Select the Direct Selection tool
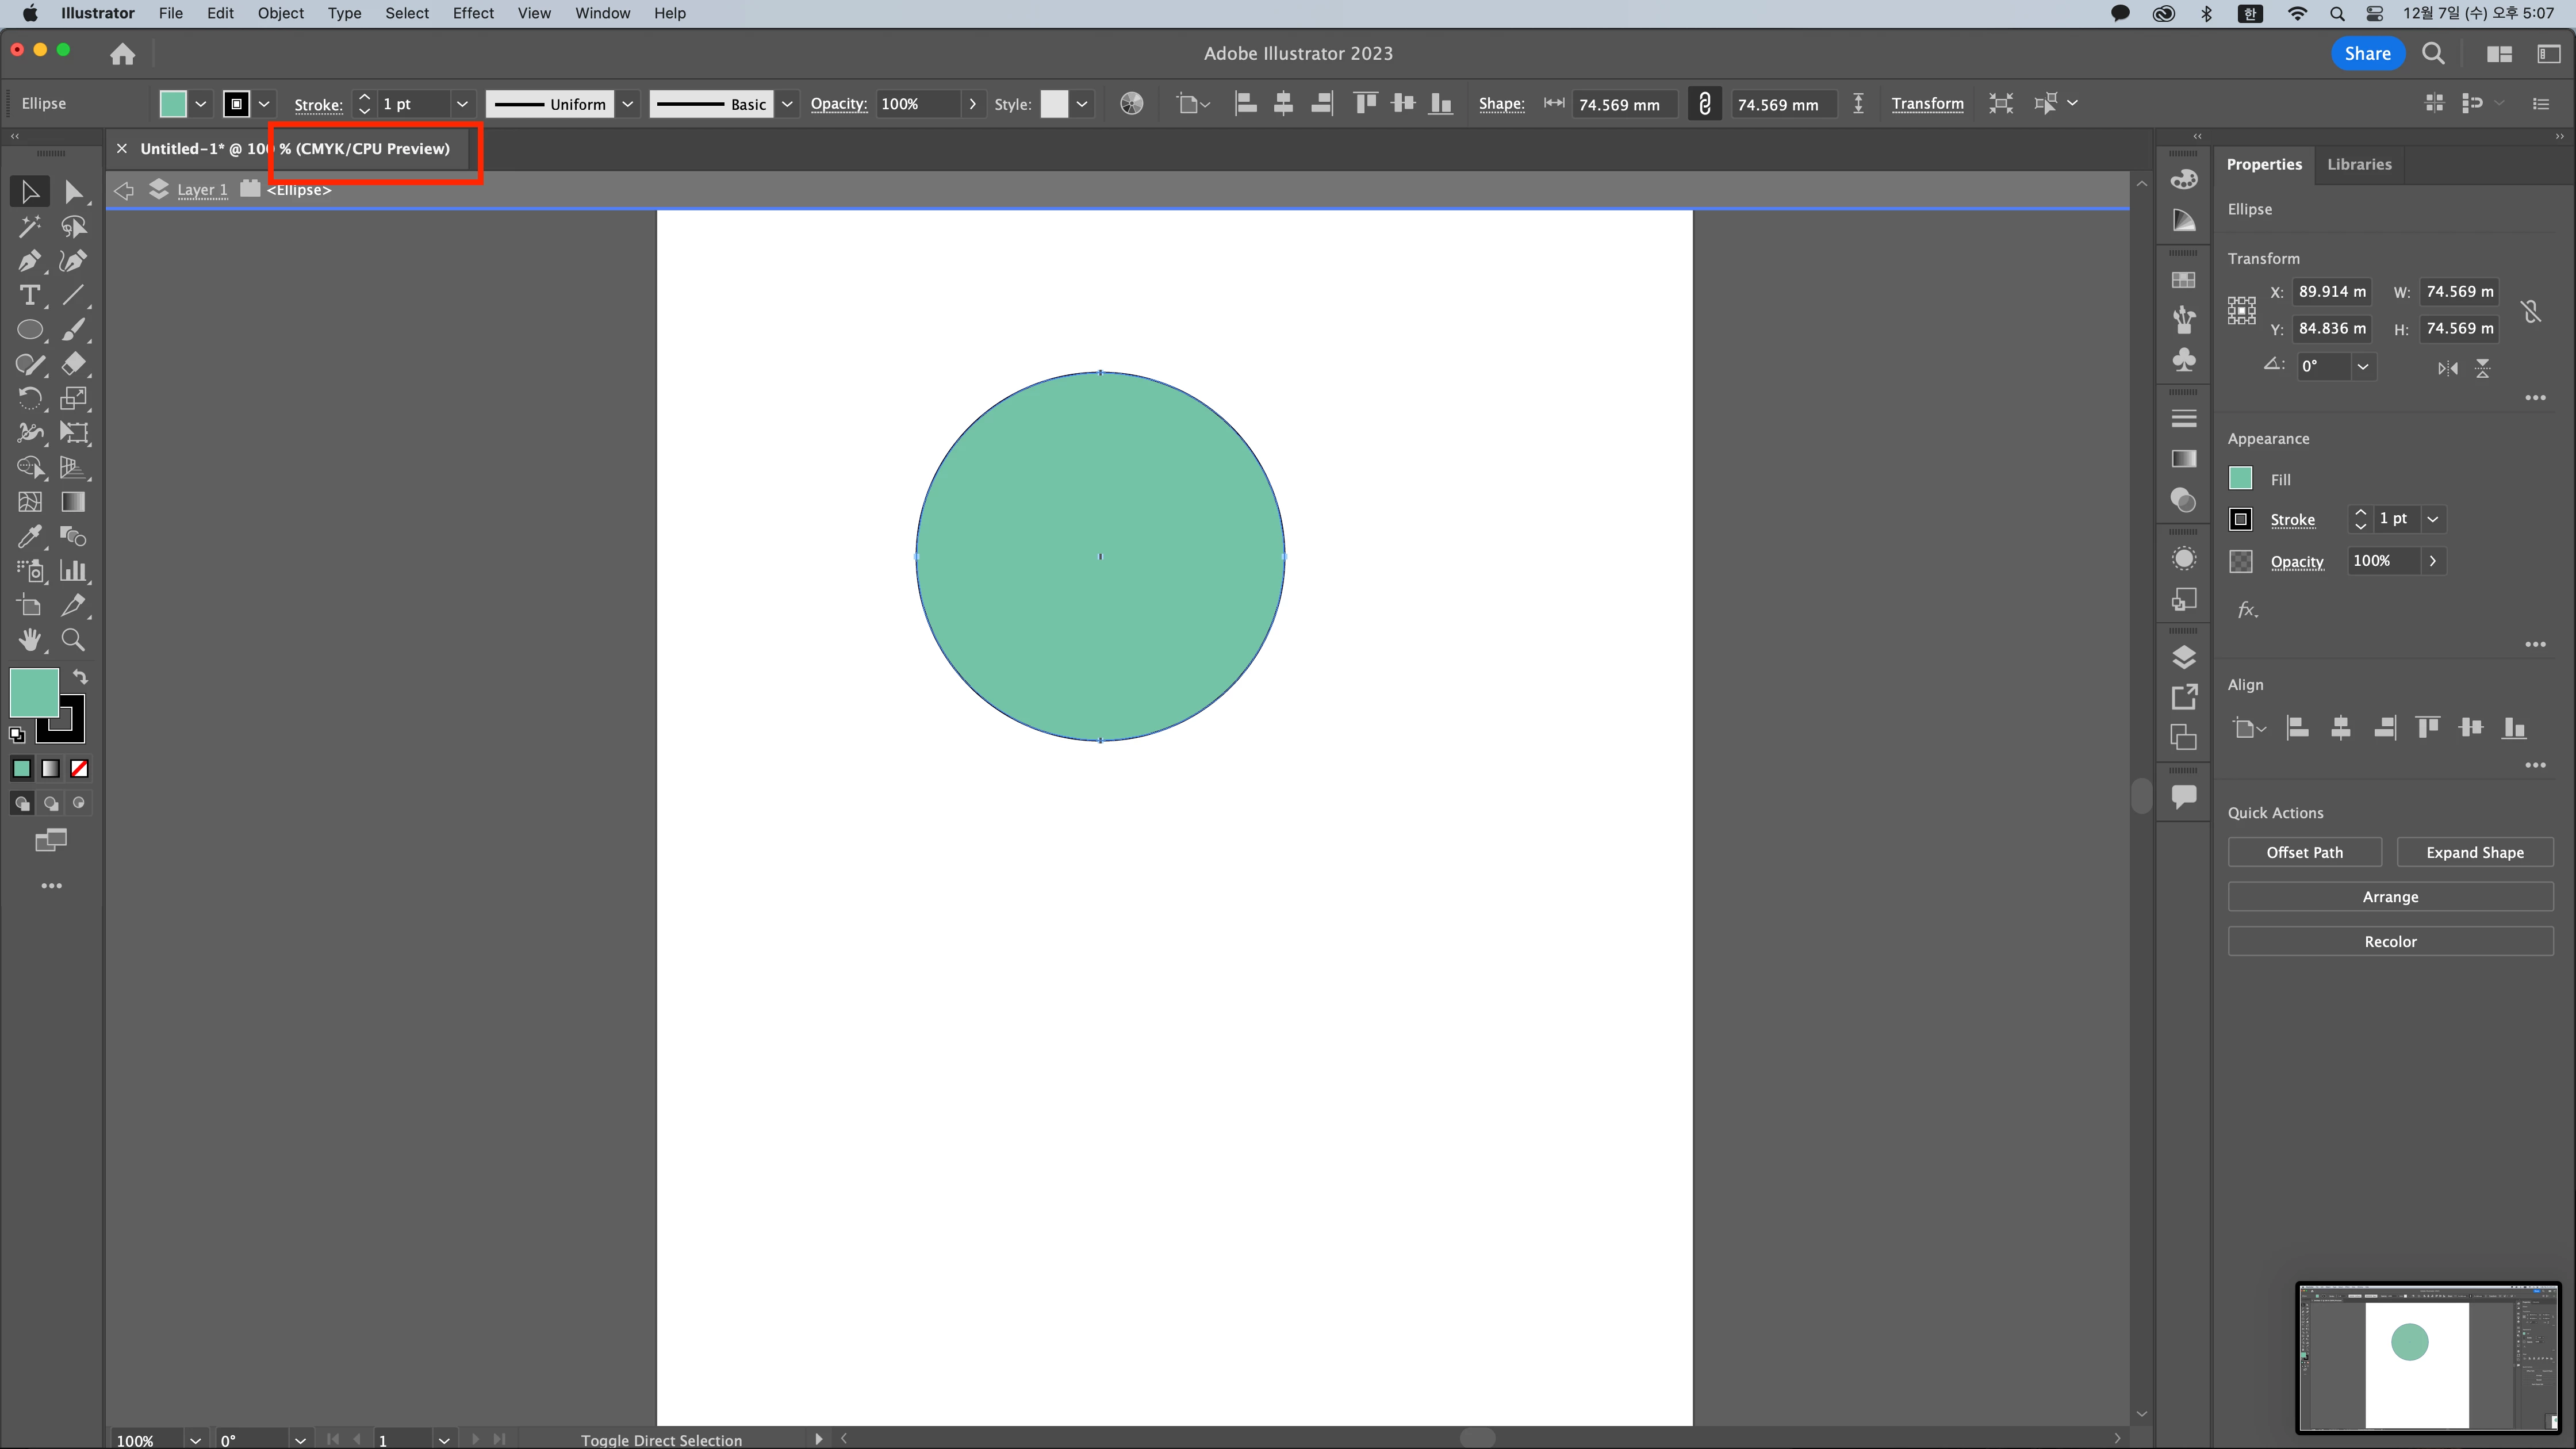Screen dimensions: 2576x1449 [73, 191]
